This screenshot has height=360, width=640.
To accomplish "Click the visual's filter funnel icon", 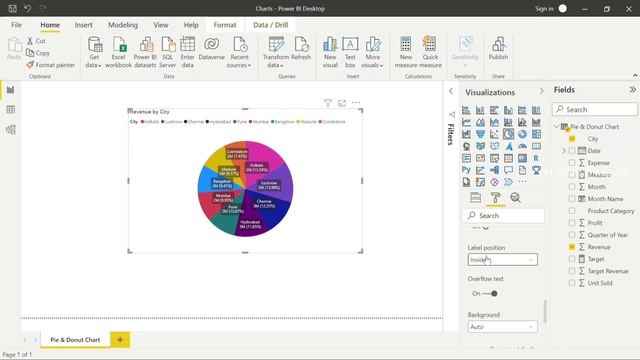I will pyautogui.click(x=327, y=103).
